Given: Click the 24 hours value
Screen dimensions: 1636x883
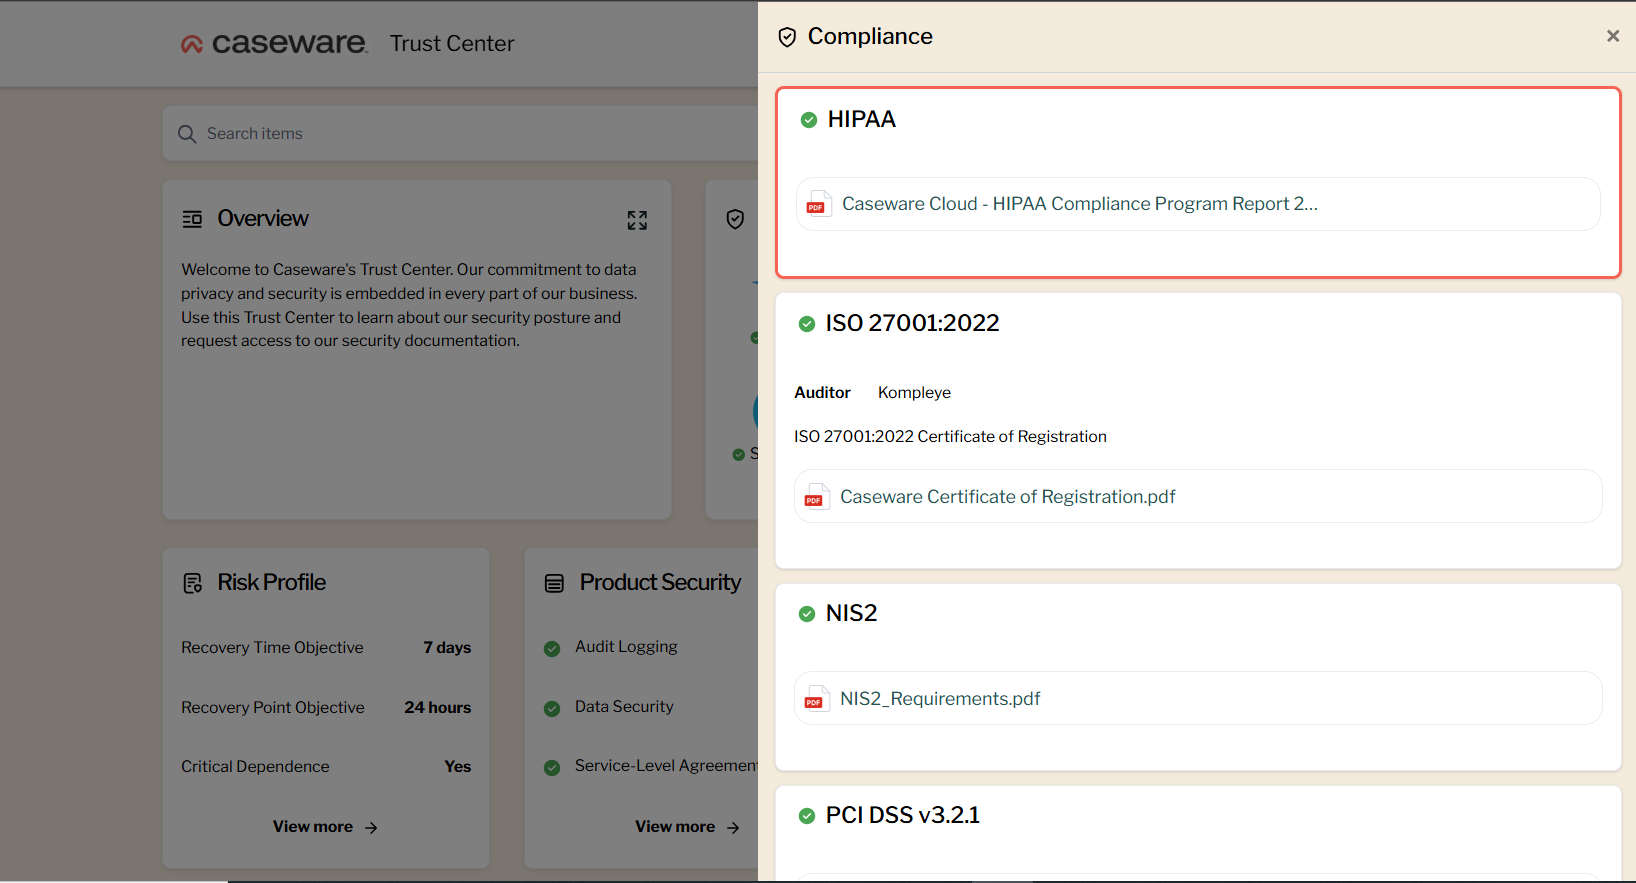Looking at the screenshot, I should [437, 708].
